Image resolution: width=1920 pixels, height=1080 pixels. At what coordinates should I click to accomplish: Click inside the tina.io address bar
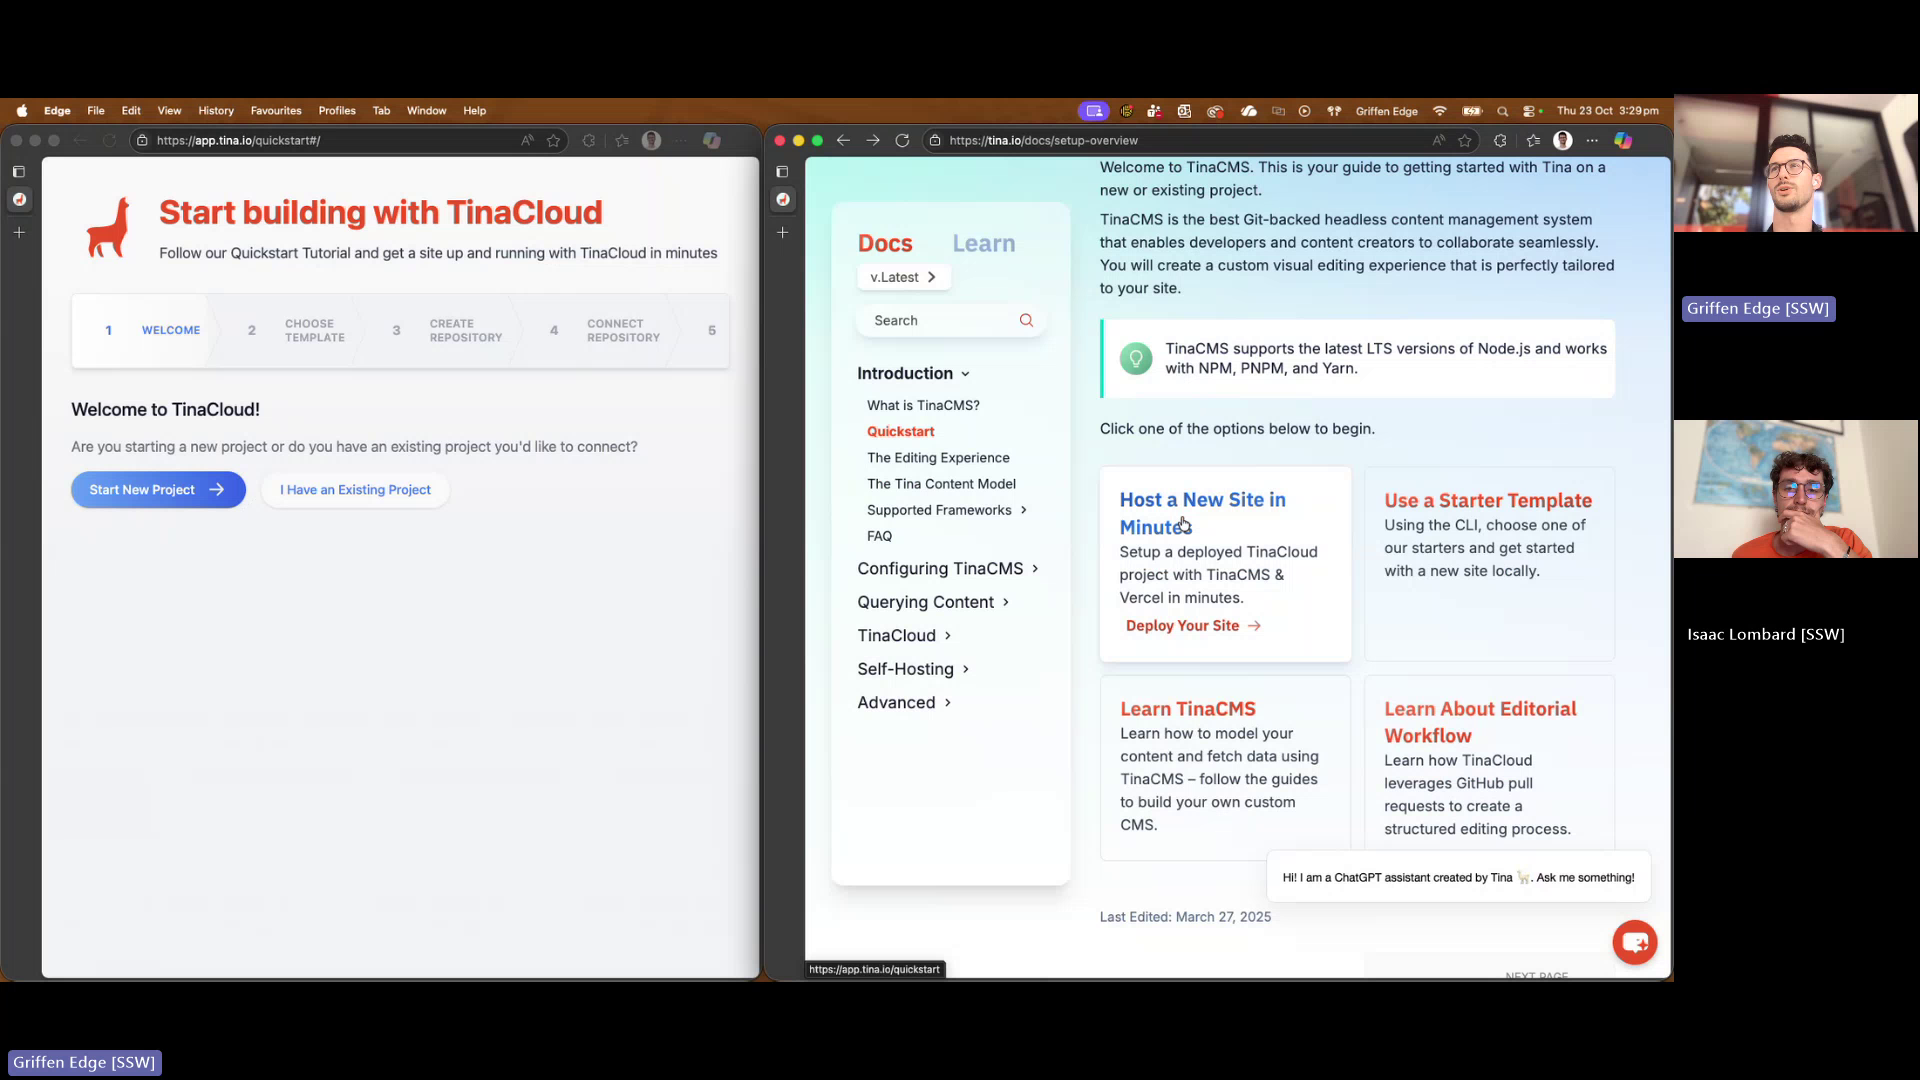point(1100,140)
